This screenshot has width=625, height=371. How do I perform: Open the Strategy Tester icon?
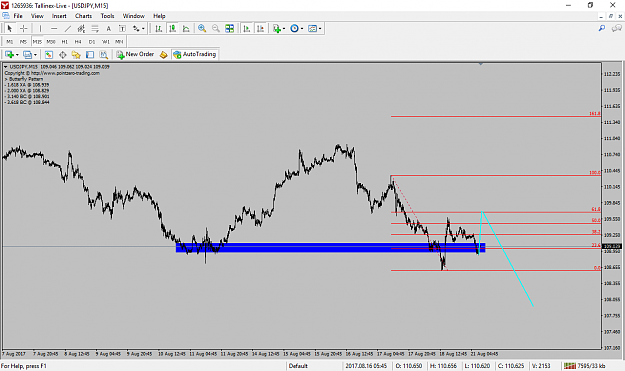tap(104, 55)
